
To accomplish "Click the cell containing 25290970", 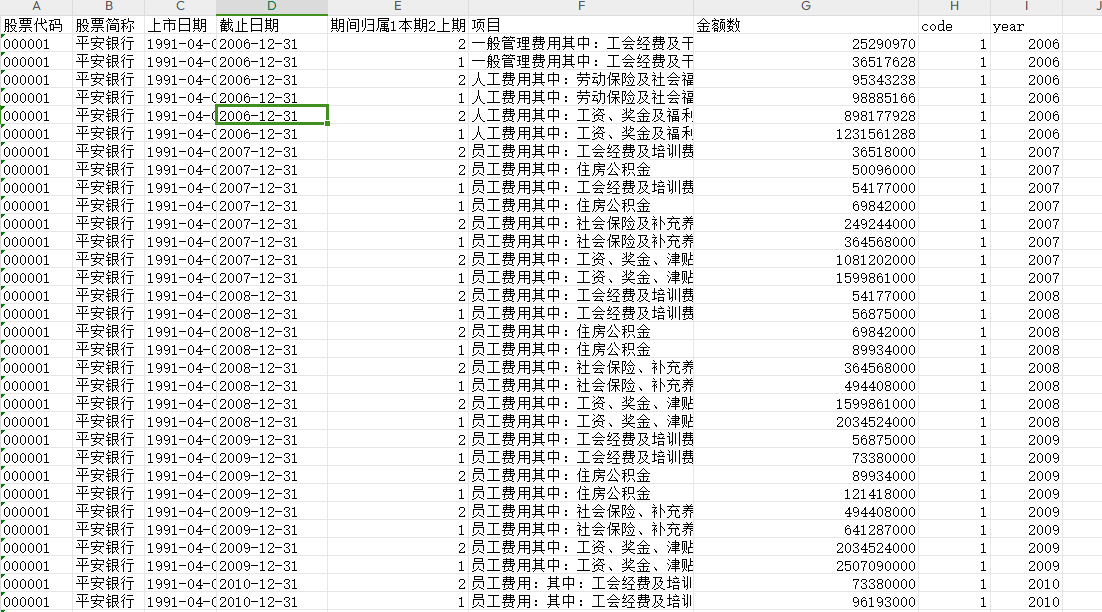I will pyautogui.click(x=805, y=44).
